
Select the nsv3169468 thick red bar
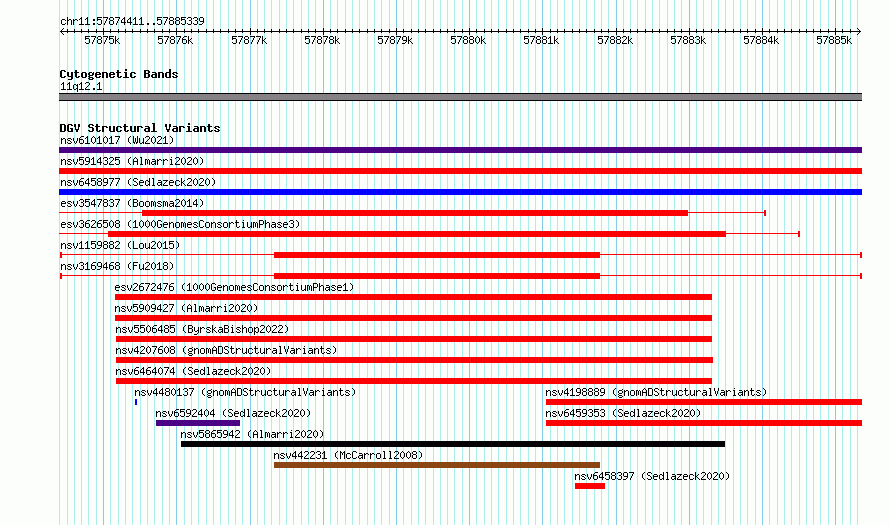437,276
